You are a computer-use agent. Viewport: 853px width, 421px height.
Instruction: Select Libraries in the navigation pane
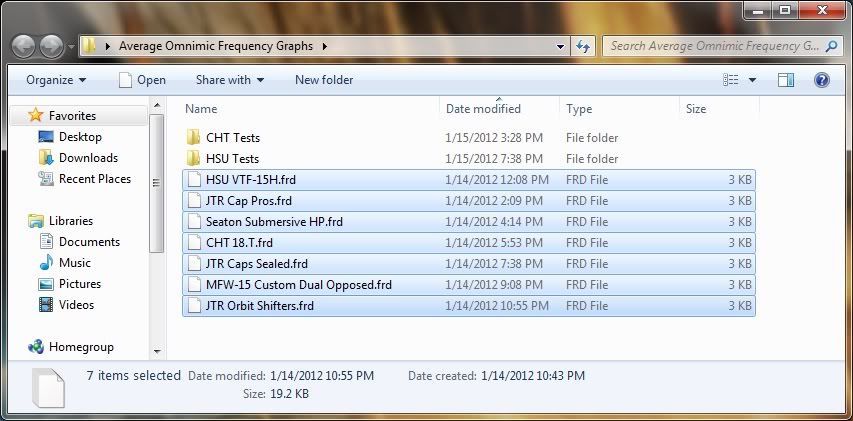point(71,221)
